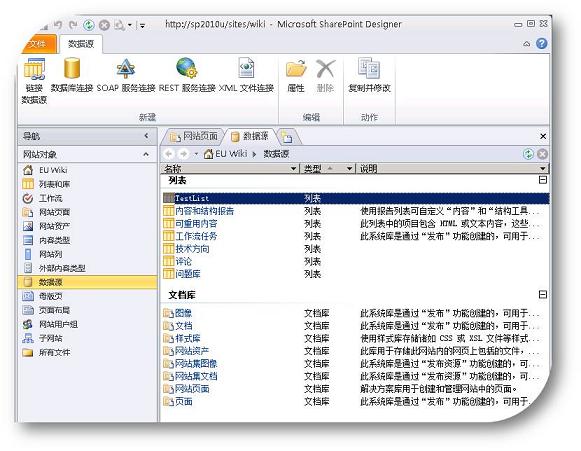Minimize the ribbon with the caret icon
Image resolution: width=581 pixels, height=451 pixels.
(527, 44)
